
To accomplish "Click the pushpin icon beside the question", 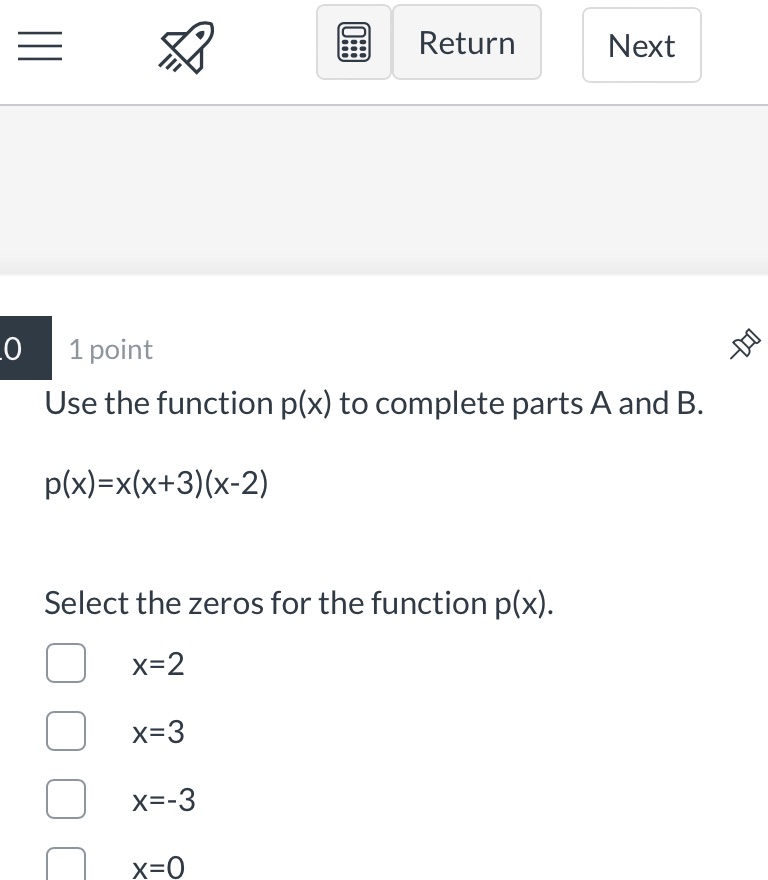I will click(x=745, y=344).
